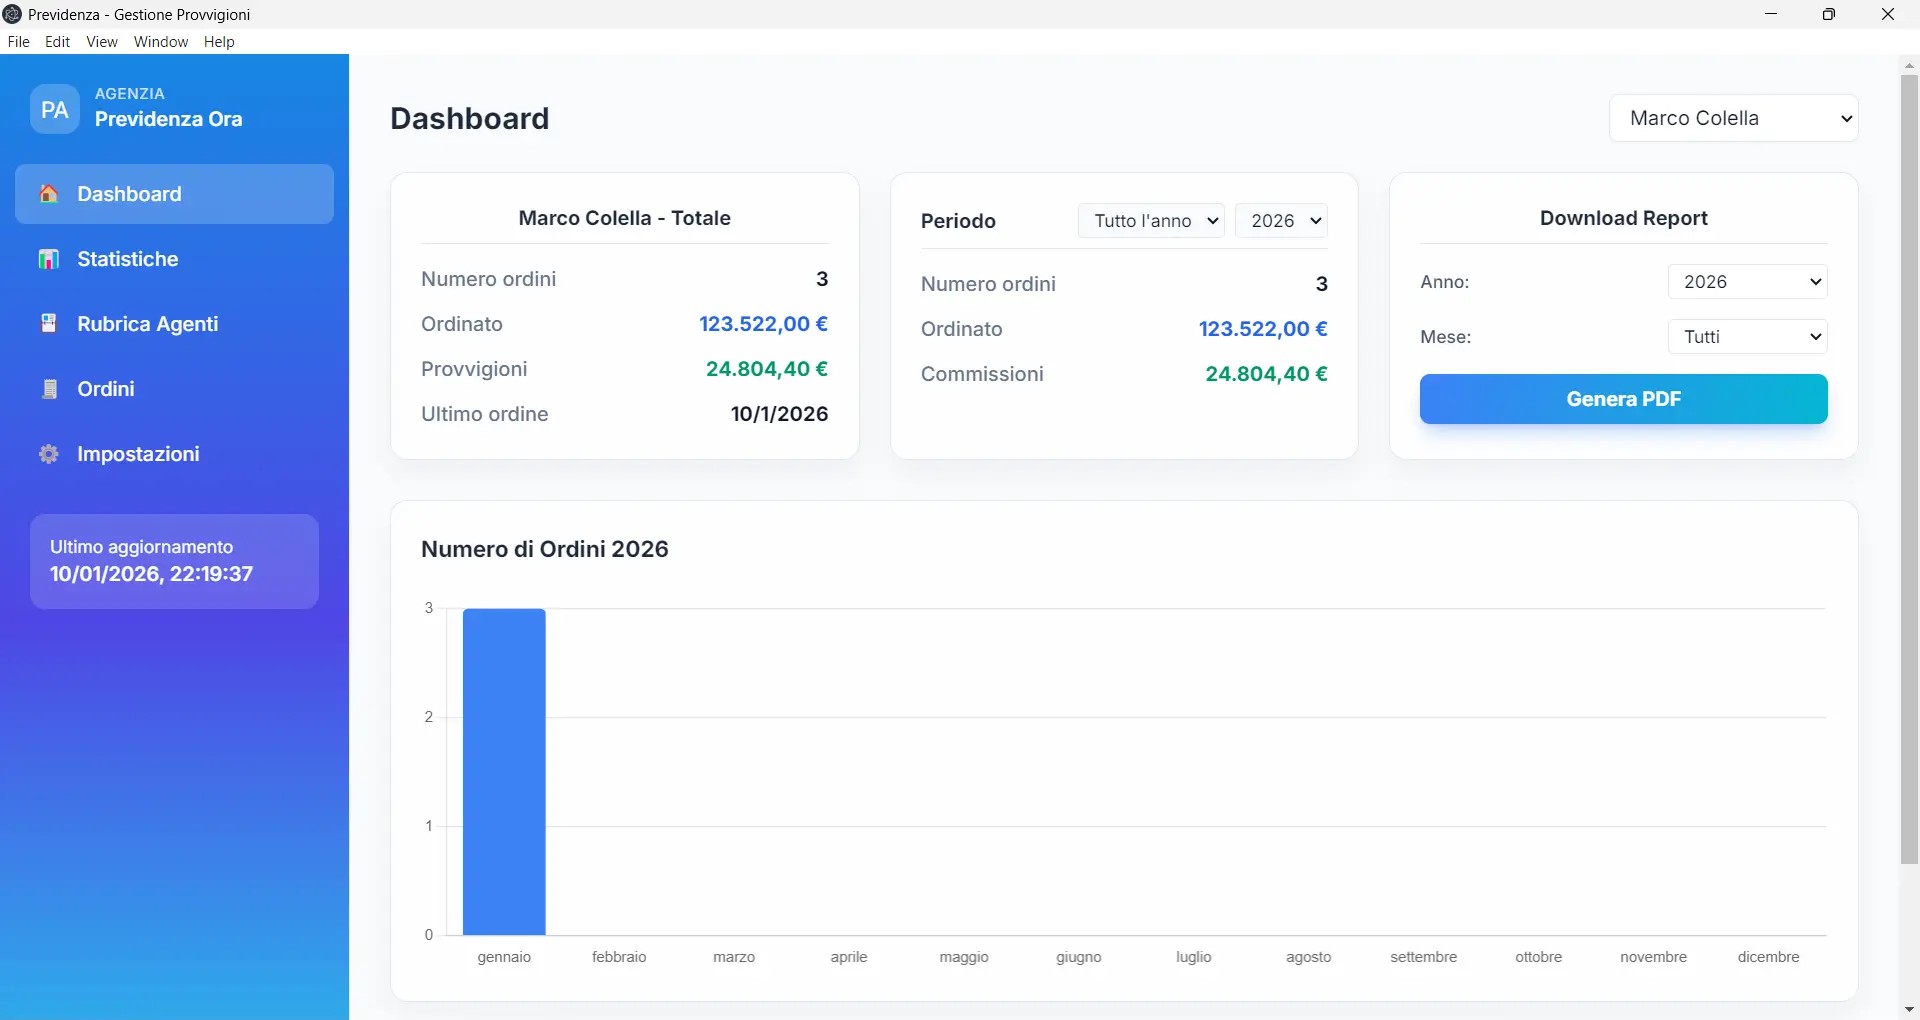Viewport: 1920px width, 1020px height.
Task: Open the Help menu
Action: (219, 42)
